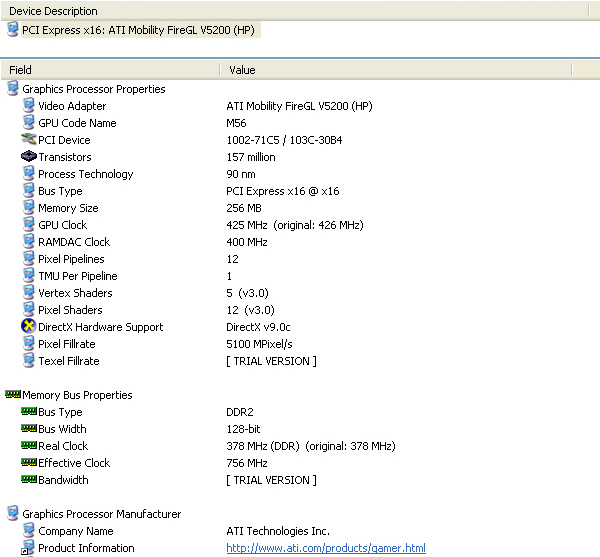This screenshot has height=557, width=600.
Task: Click the Real Clock memory icon
Action: point(29,445)
